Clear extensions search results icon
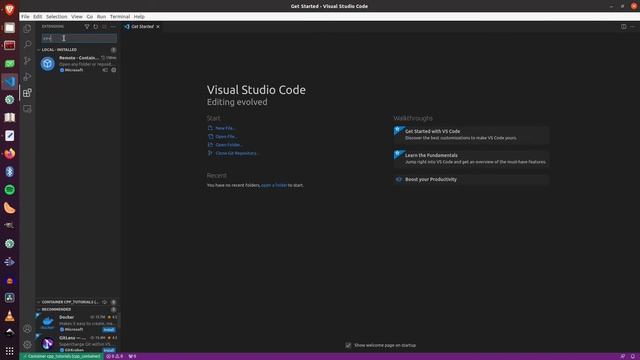The width and height of the screenshot is (640, 360). click(104, 27)
